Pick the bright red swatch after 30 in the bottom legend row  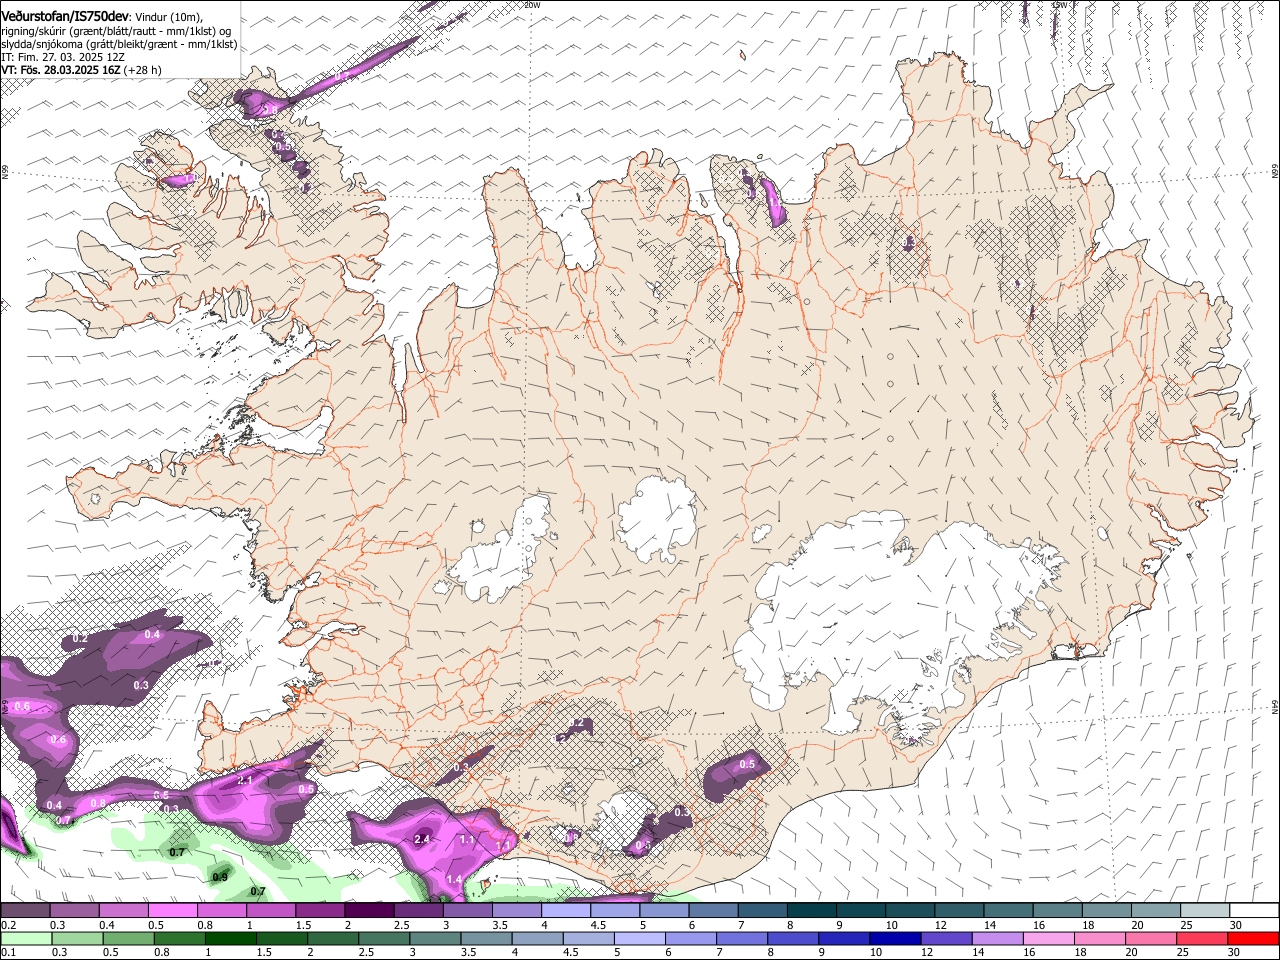(x=1253, y=939)
